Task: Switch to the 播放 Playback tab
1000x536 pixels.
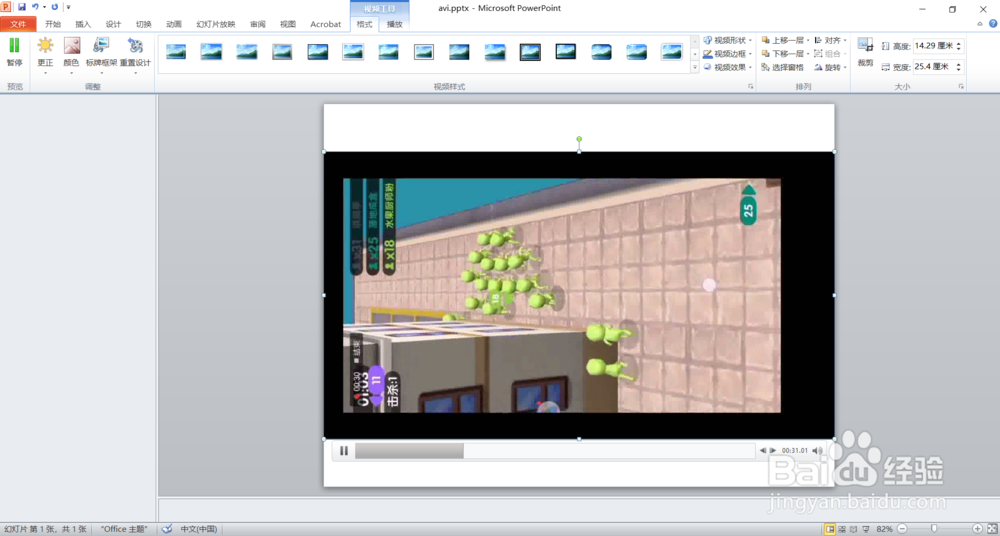Action: point(395,24)
